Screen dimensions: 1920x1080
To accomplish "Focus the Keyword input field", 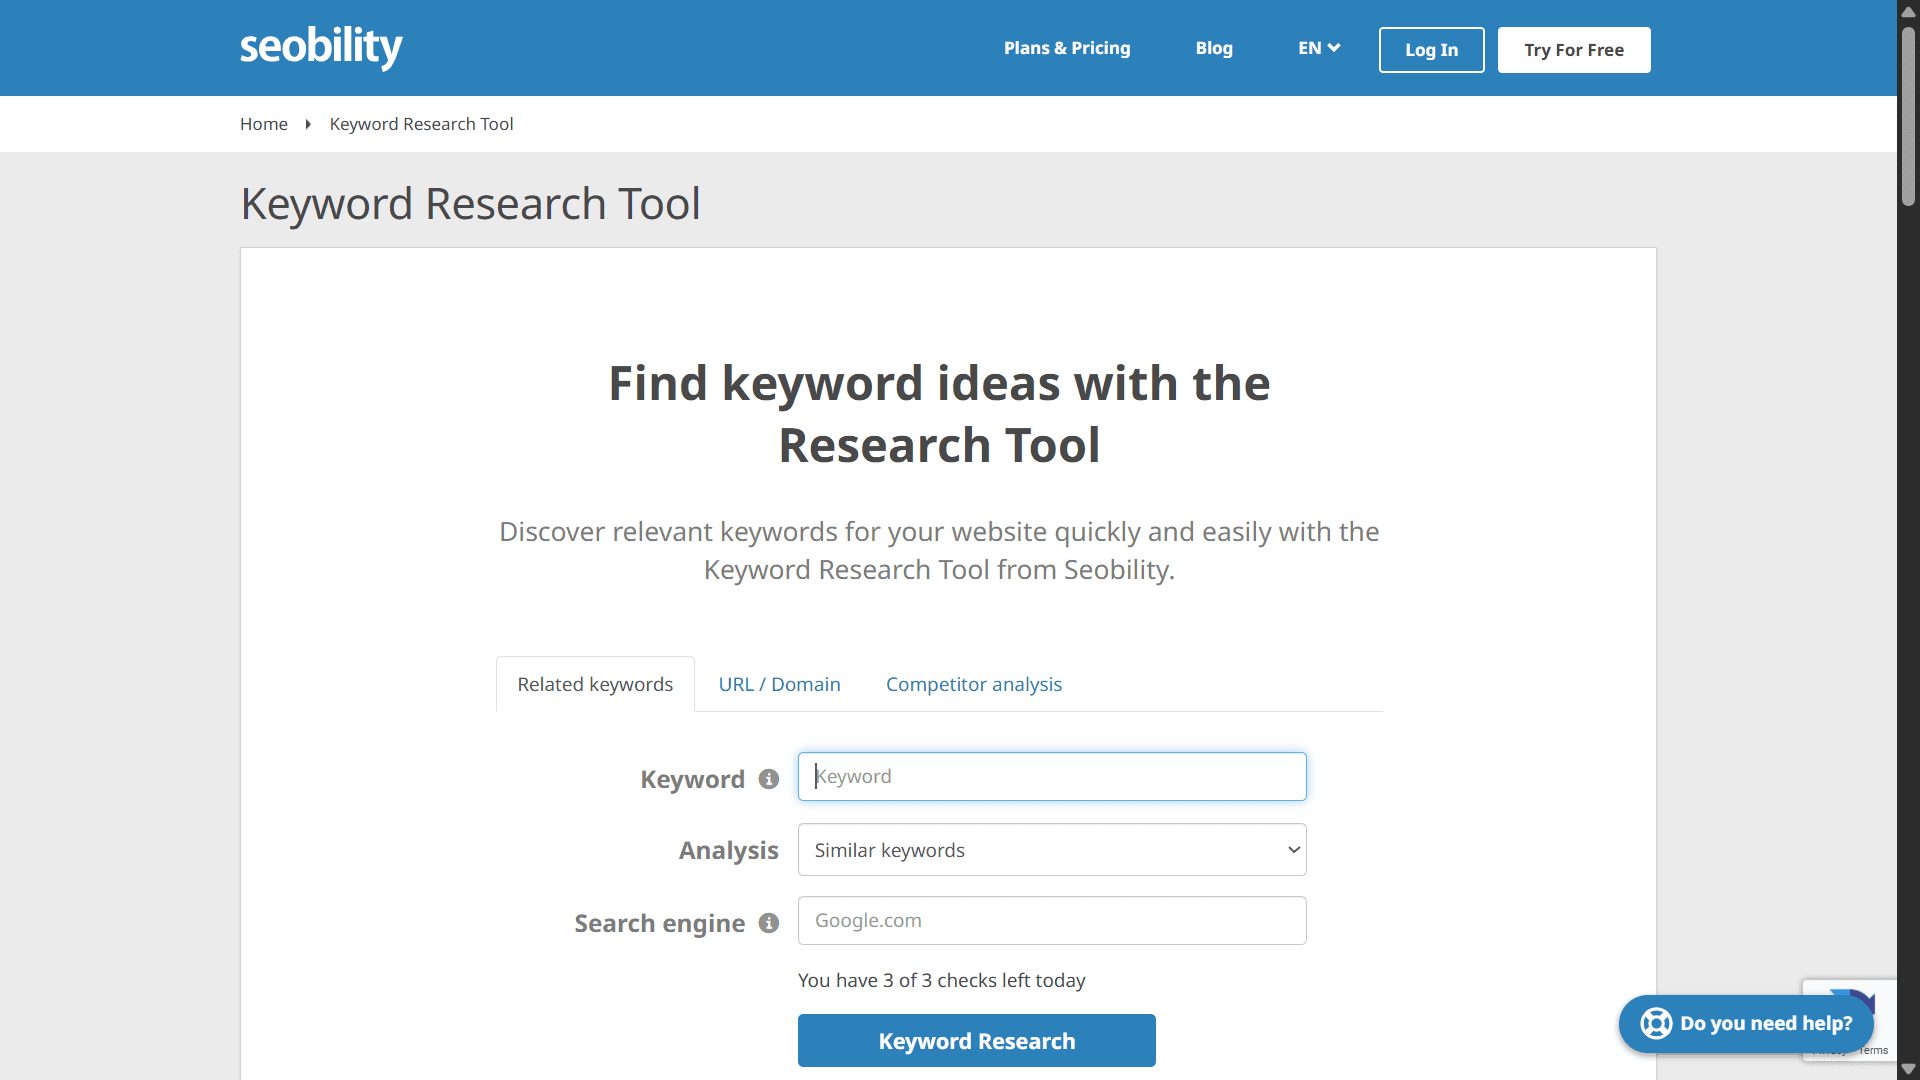I will 1052,776.
